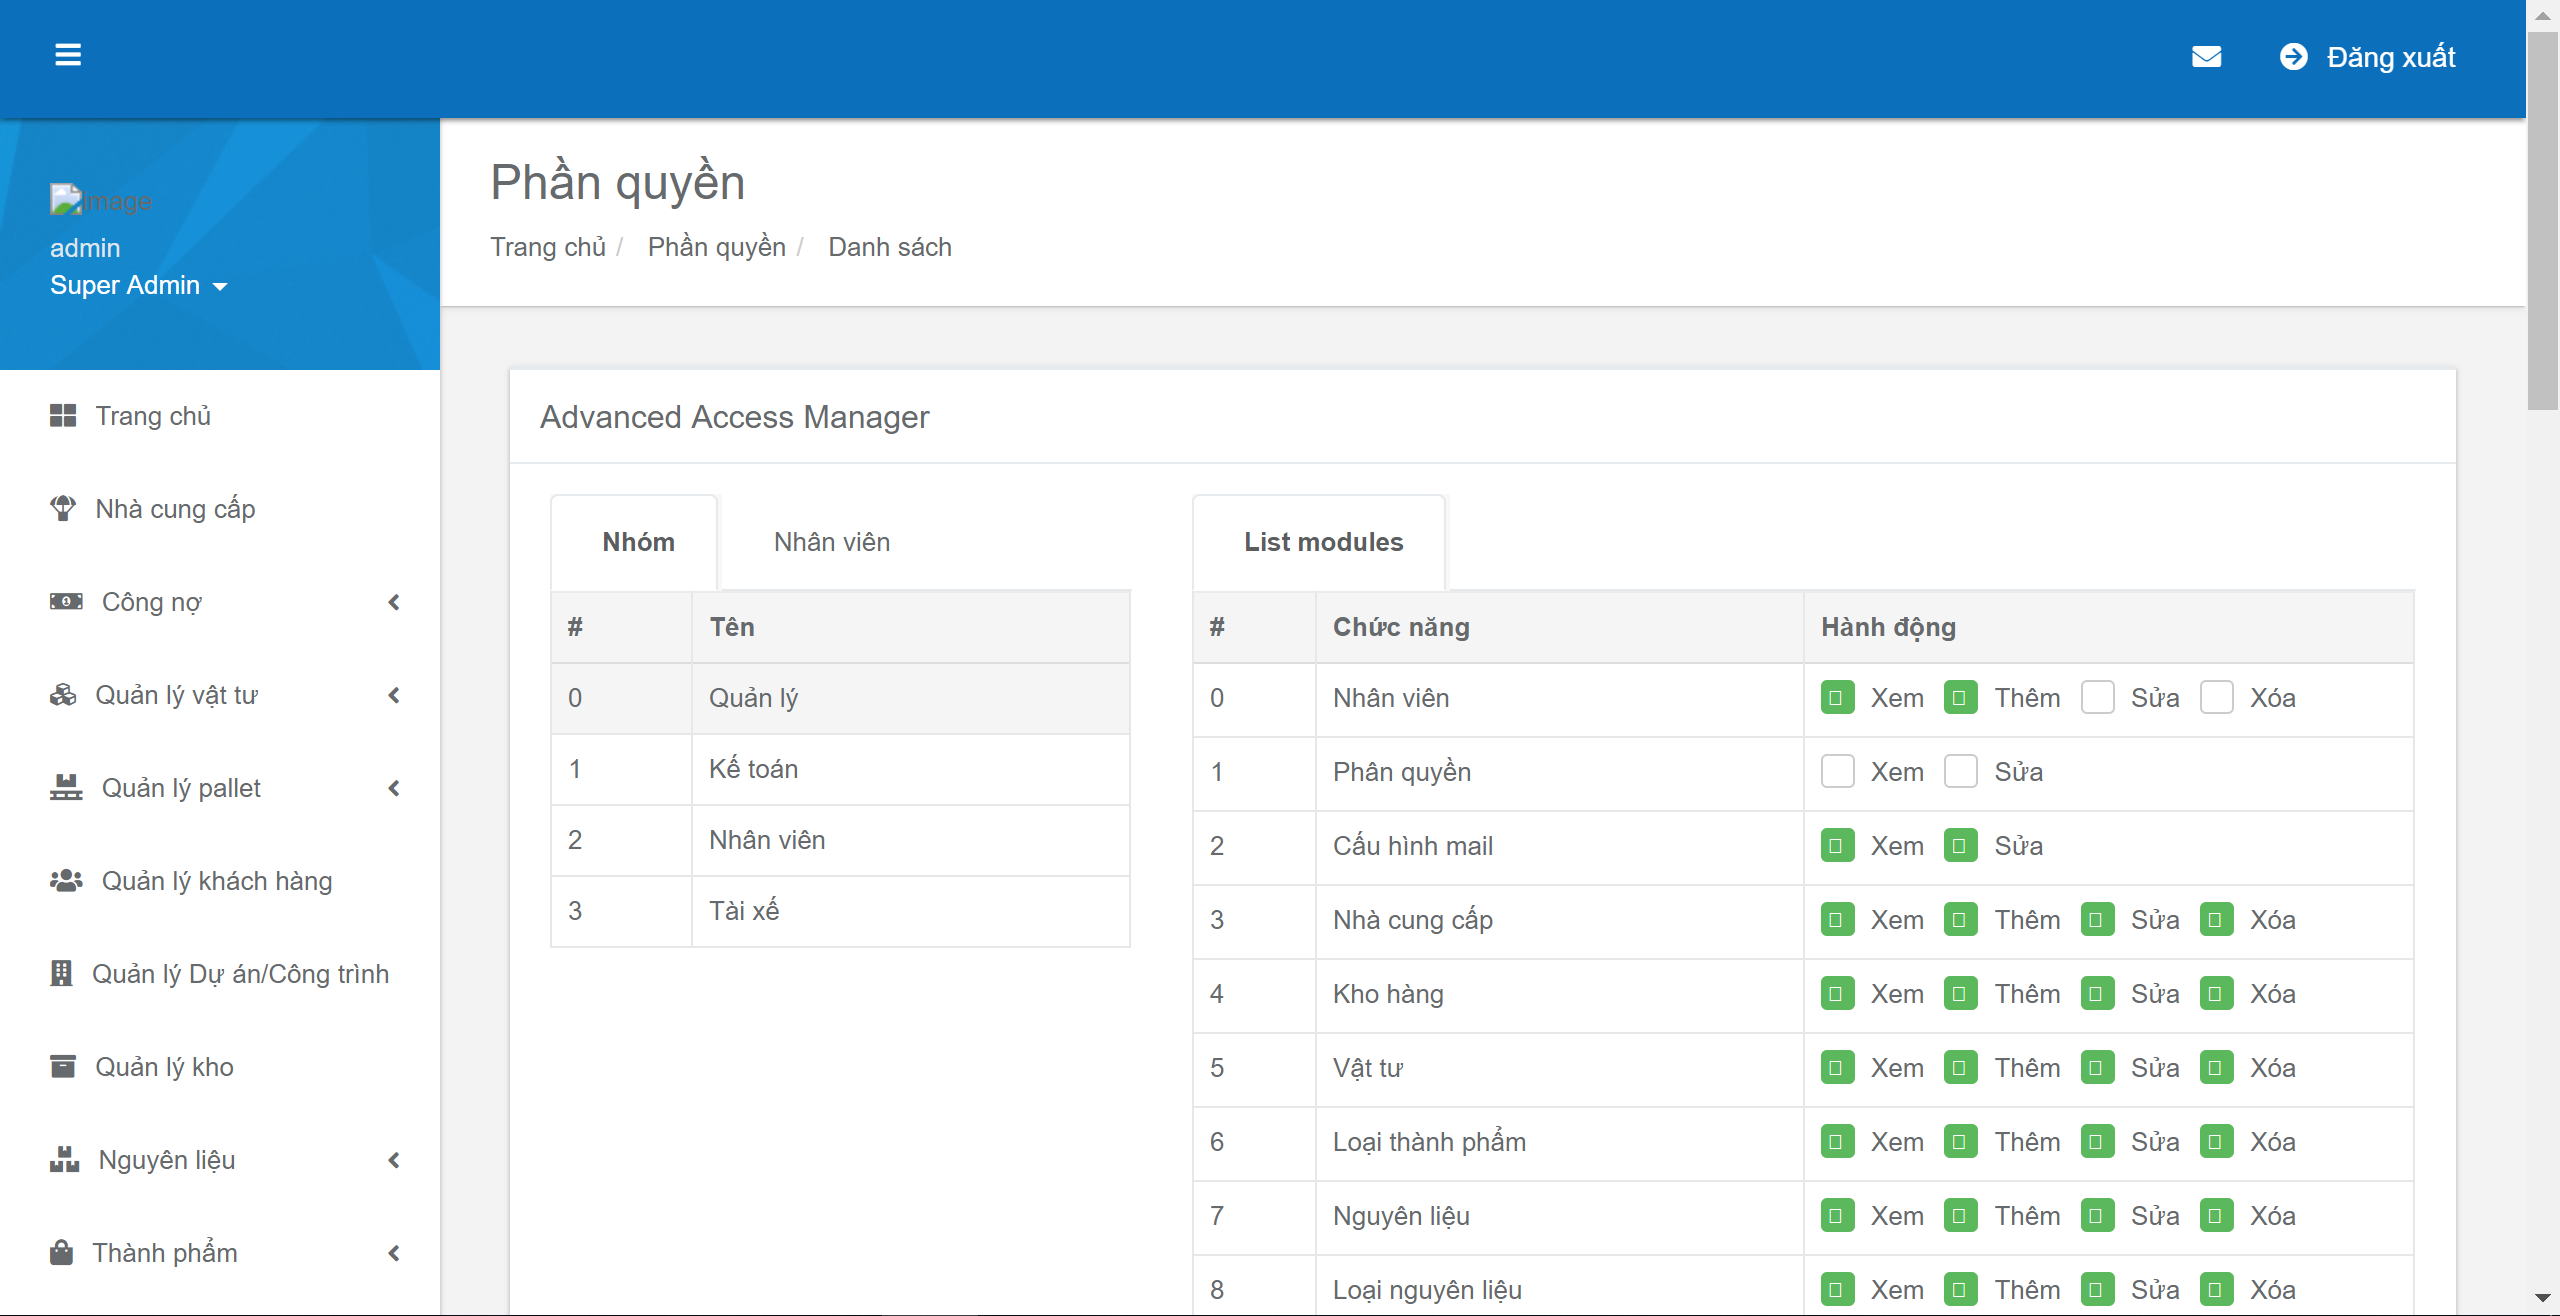Click the Quản lý khách hàng users icon
This screenshot has width=2560, height=1316.
[66, 881]
